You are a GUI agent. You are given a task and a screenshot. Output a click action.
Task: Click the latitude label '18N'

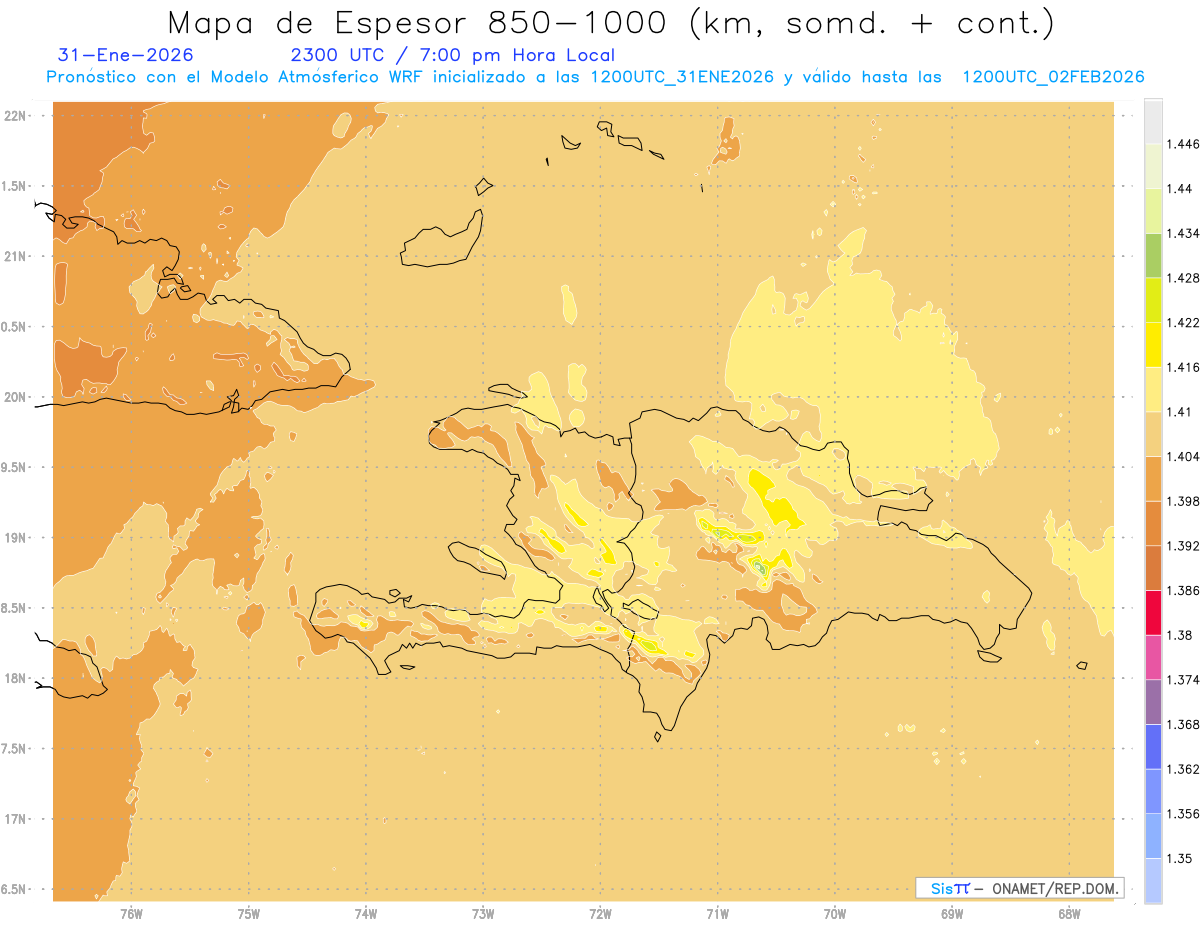15,679
